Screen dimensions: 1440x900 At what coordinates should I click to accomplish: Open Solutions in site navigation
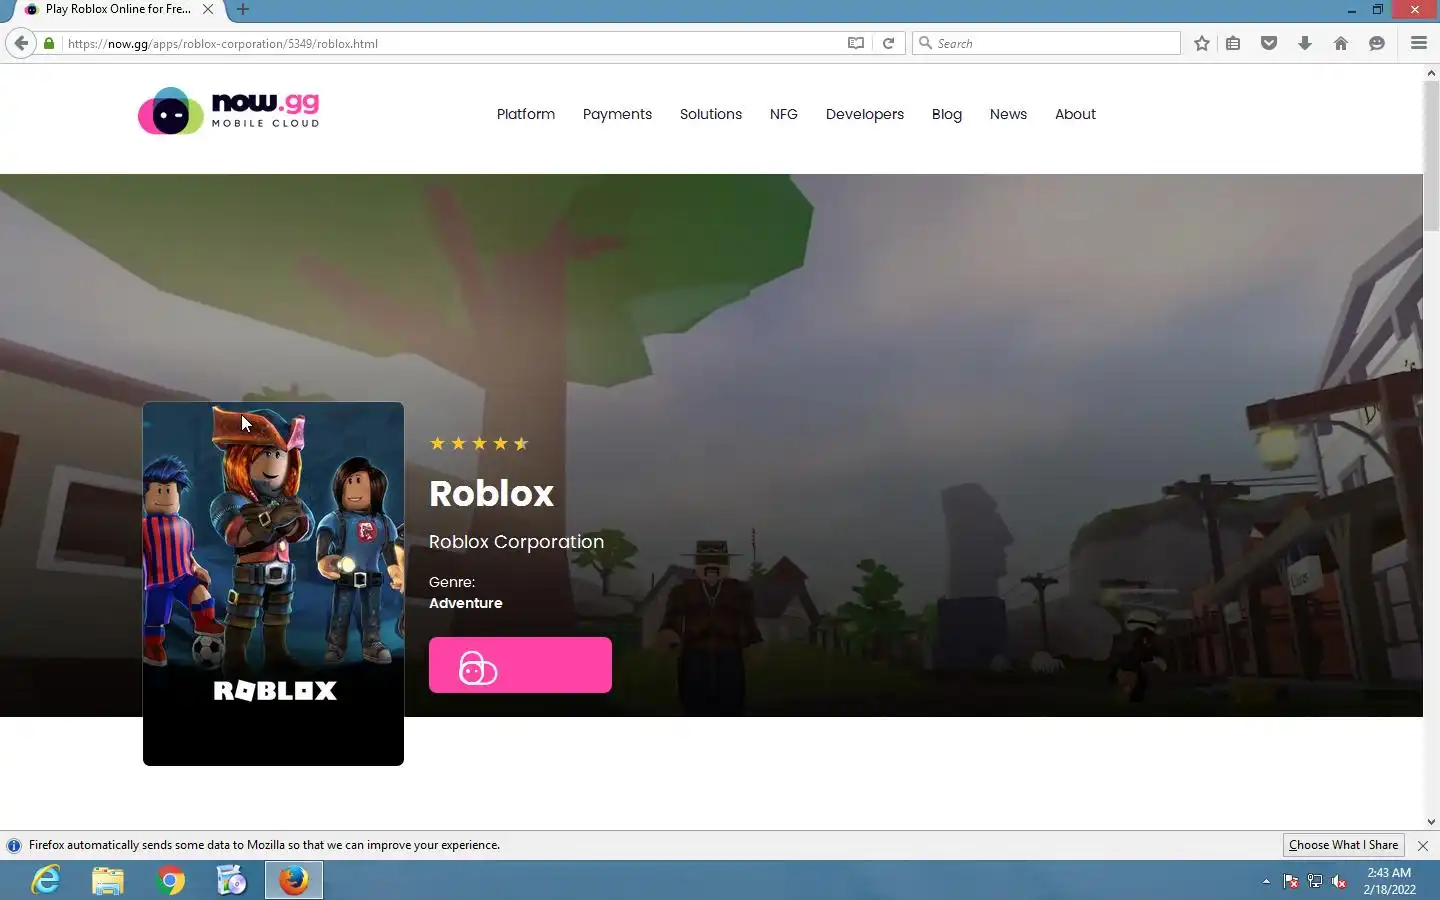(x=711, y=114)
